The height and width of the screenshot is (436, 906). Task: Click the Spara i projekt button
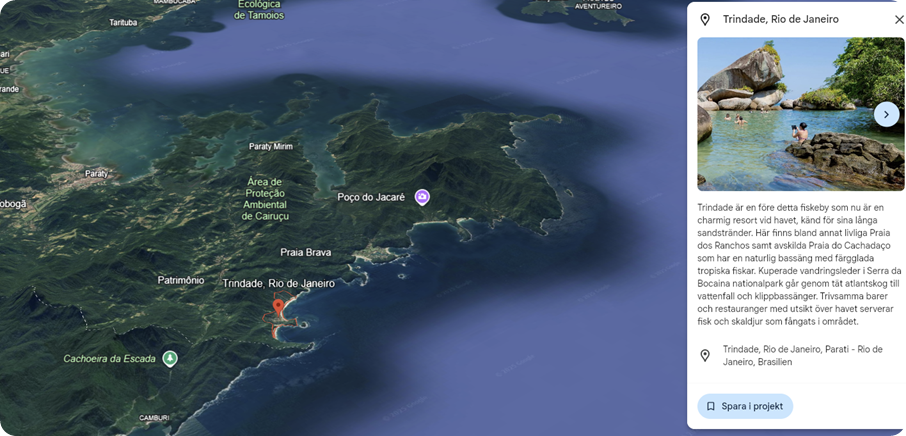point(745,406)
